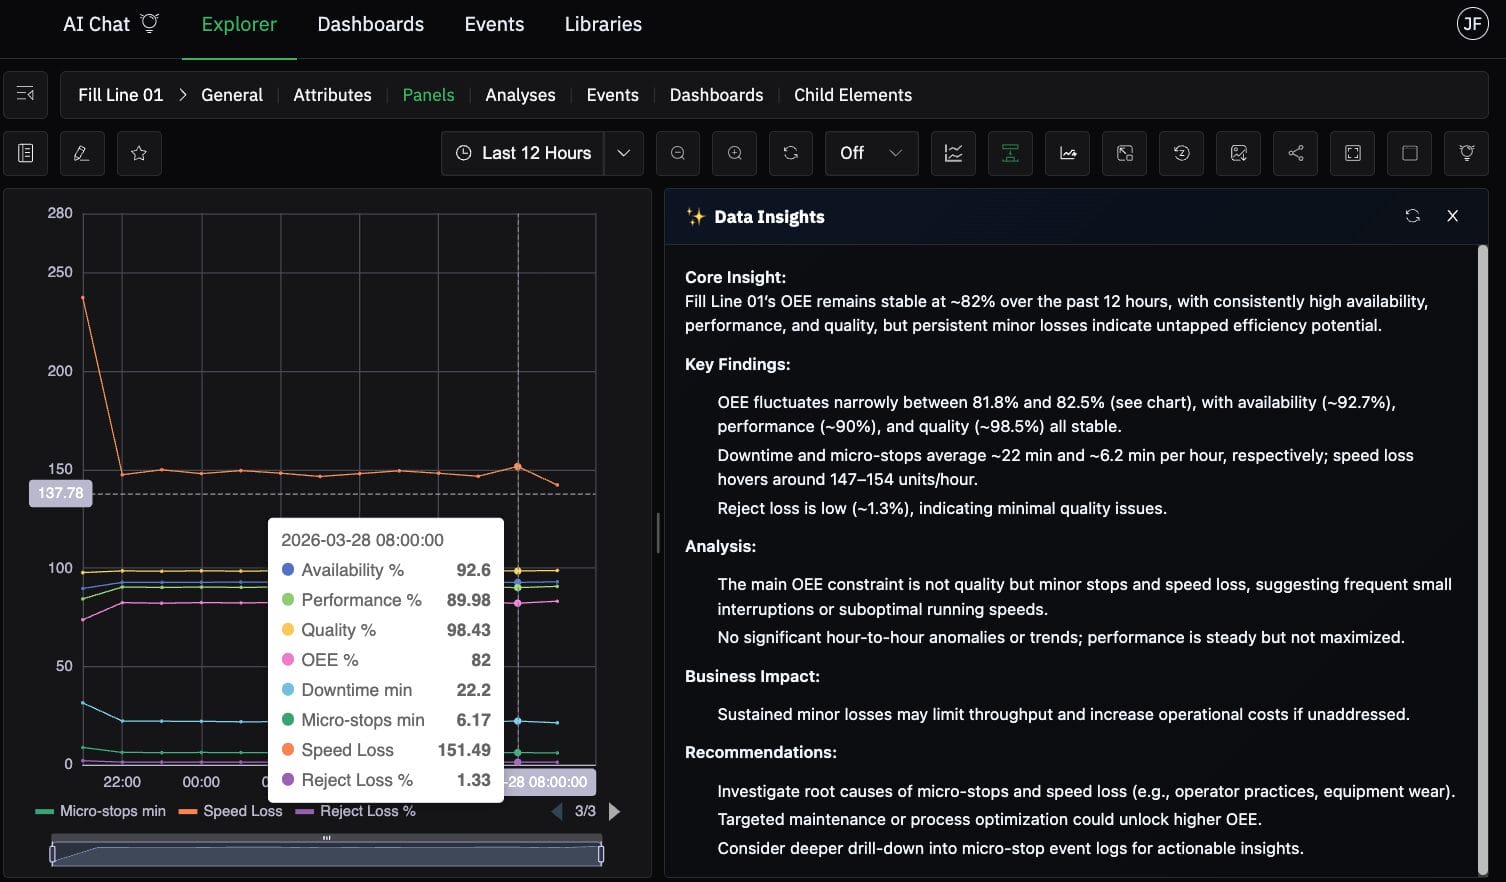The width and height of the screenshot is (1506, 882).
Task: Click the share icon in the toolbar
Action: (1296, 153)
